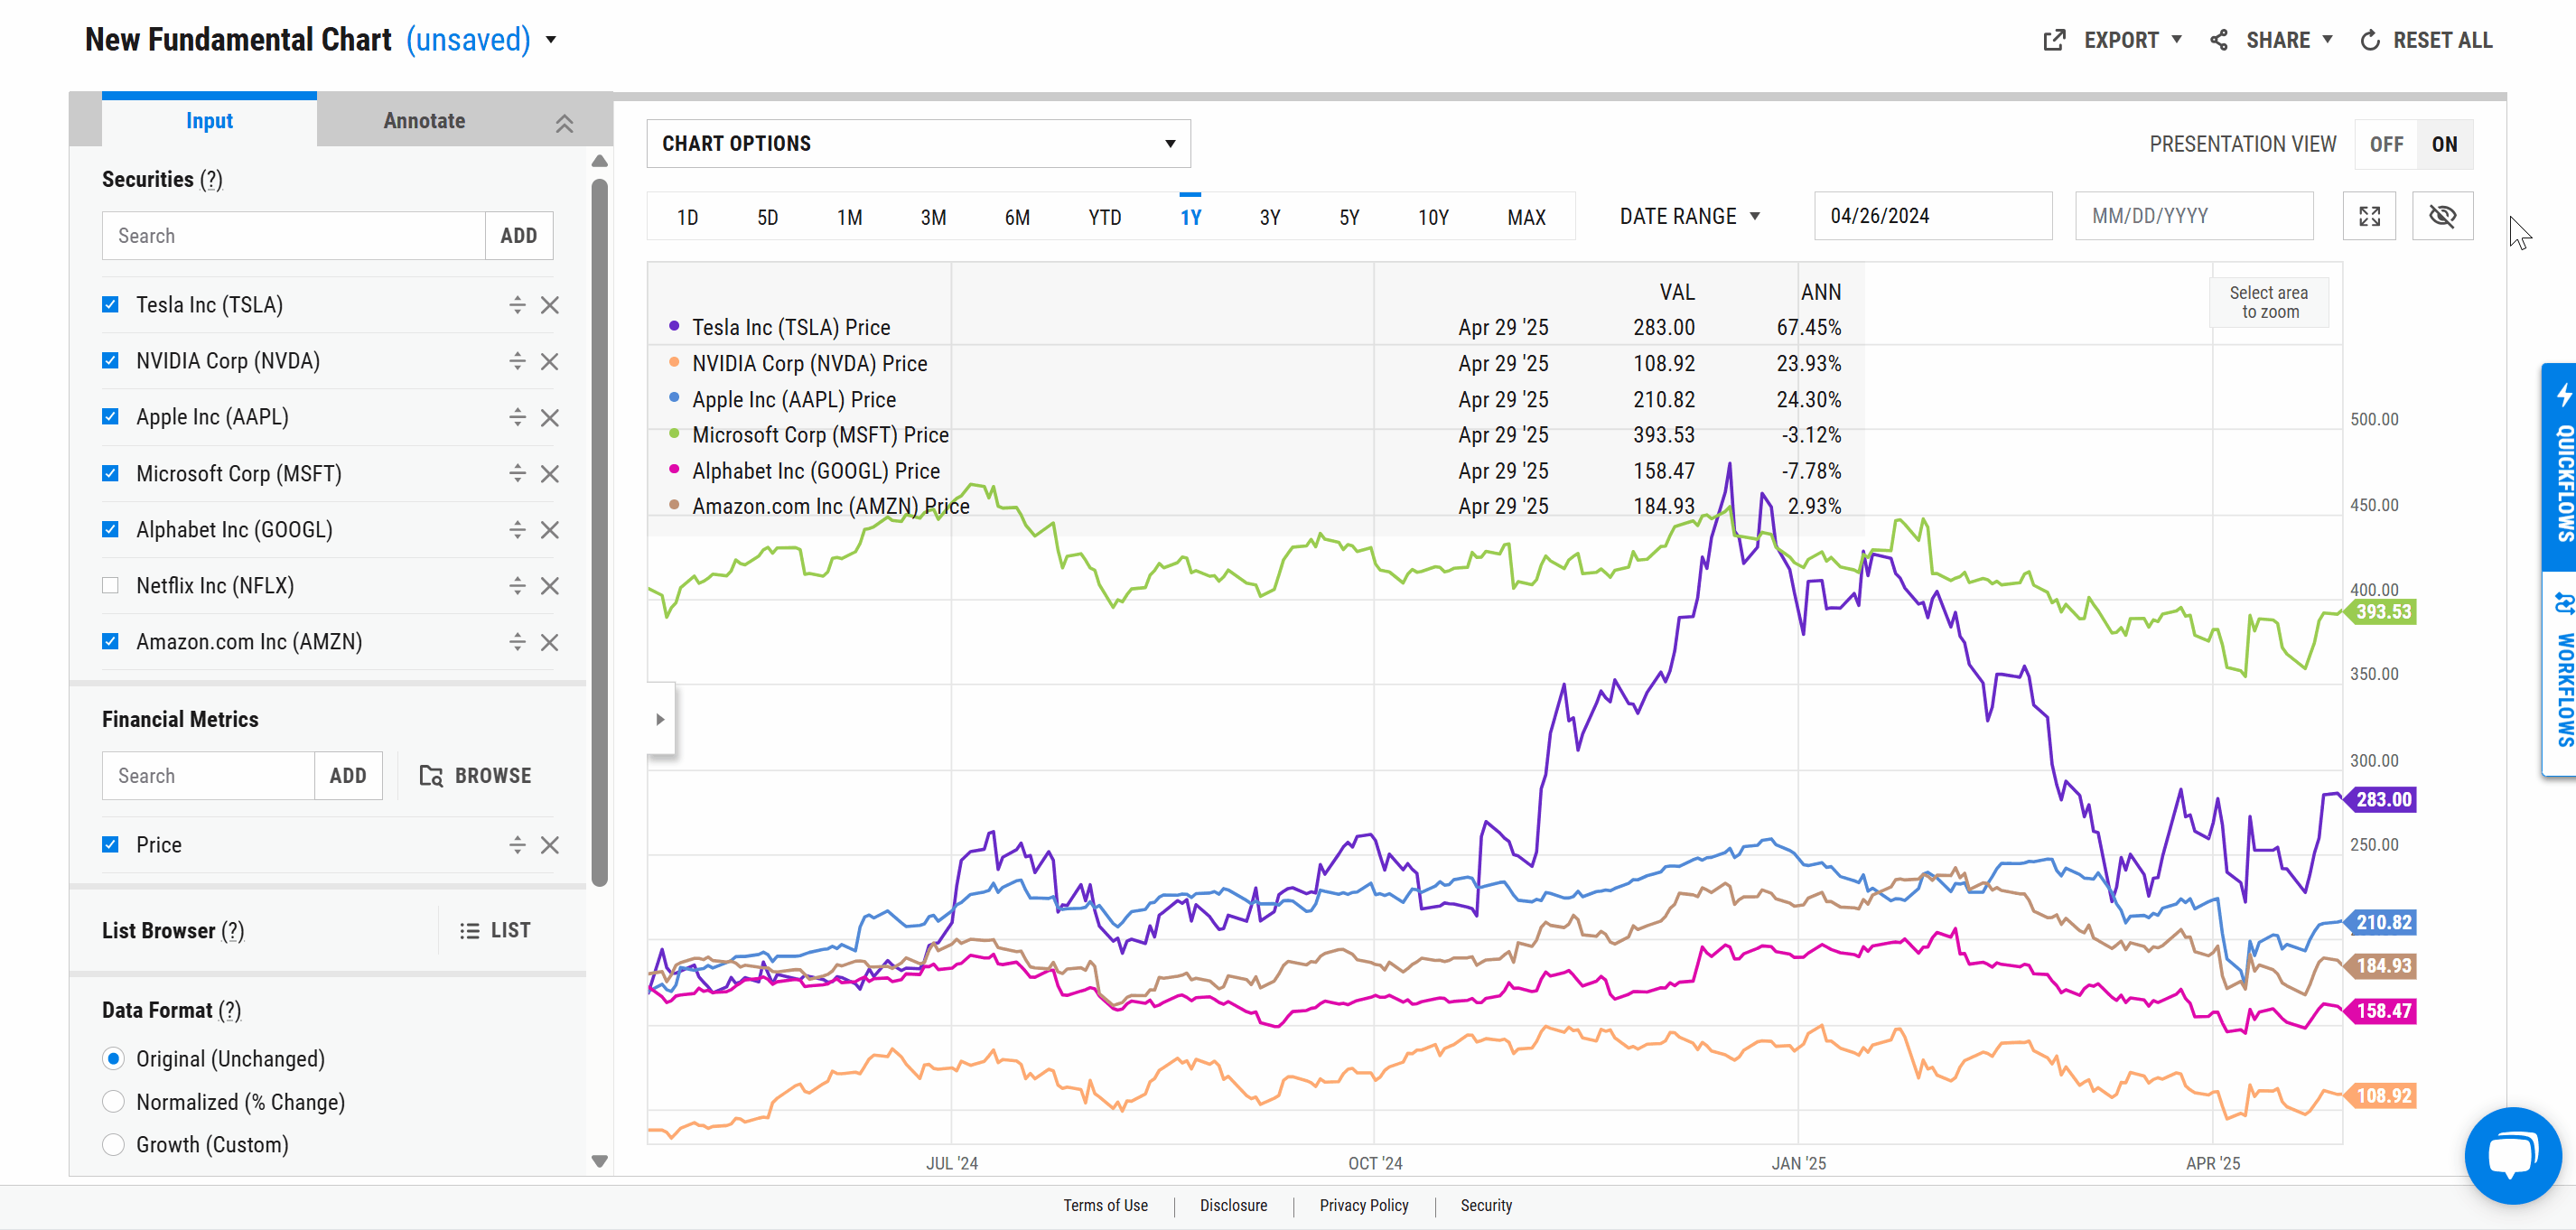Select Growth (Custom) data format
Viewport: 2576px width, 1230px height.
114,1144
